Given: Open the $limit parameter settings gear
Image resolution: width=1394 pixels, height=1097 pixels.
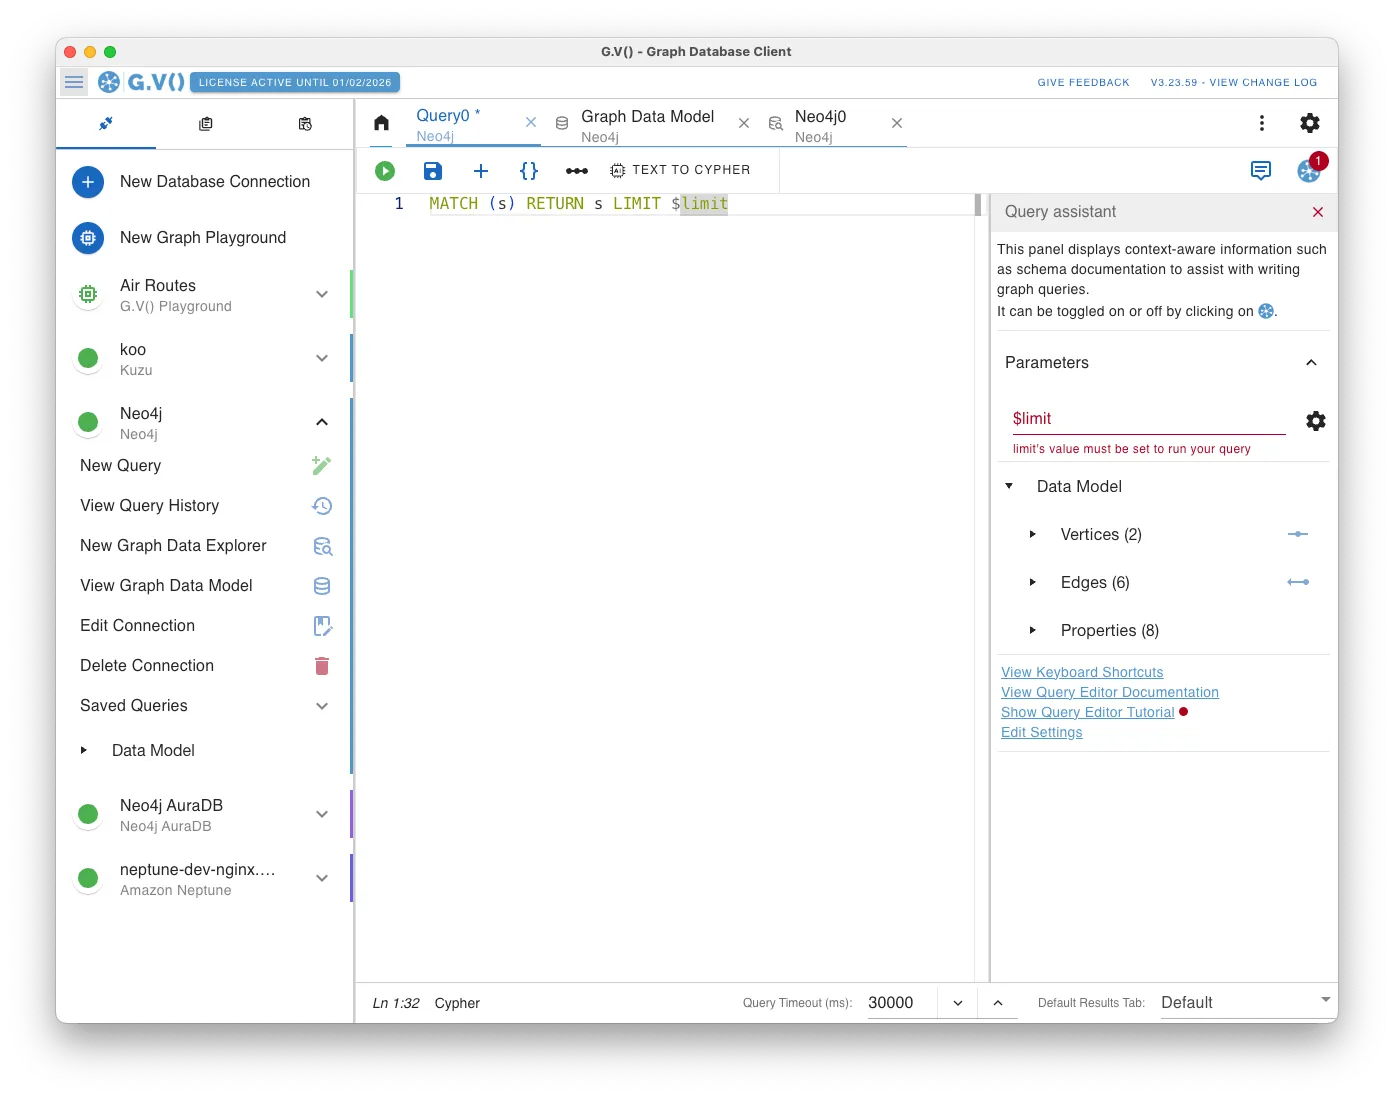Looking at the screenshot, I should (1316, 421).
